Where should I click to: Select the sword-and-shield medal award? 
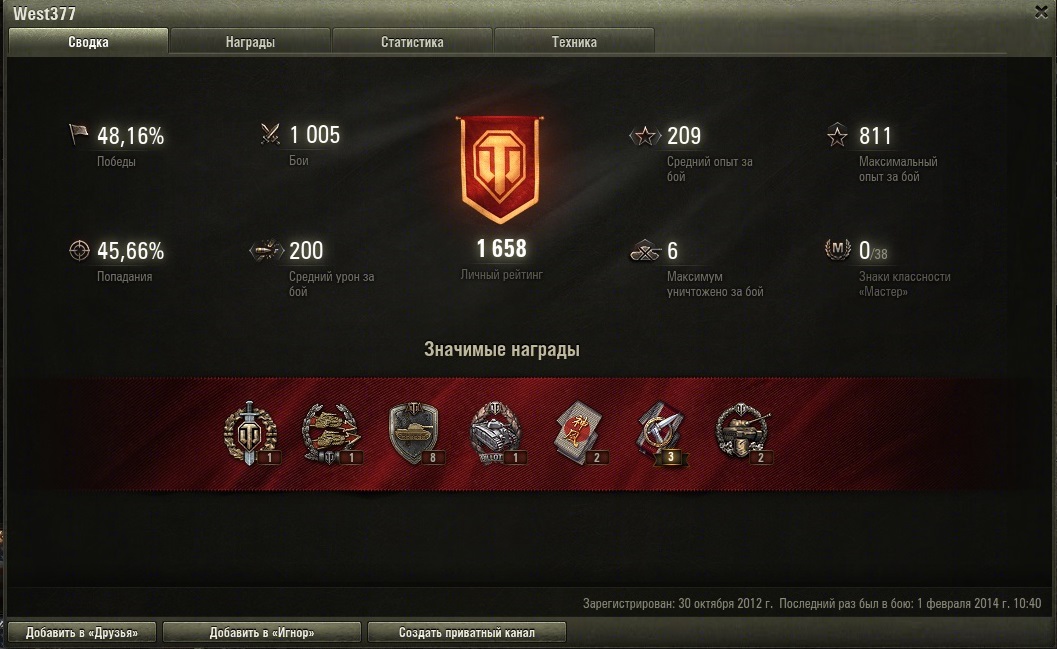tap(251, 433)
